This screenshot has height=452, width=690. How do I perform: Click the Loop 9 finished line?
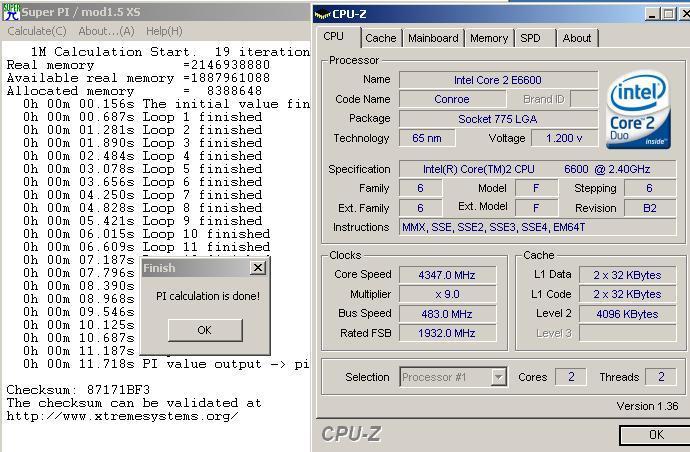click(143, 221)
